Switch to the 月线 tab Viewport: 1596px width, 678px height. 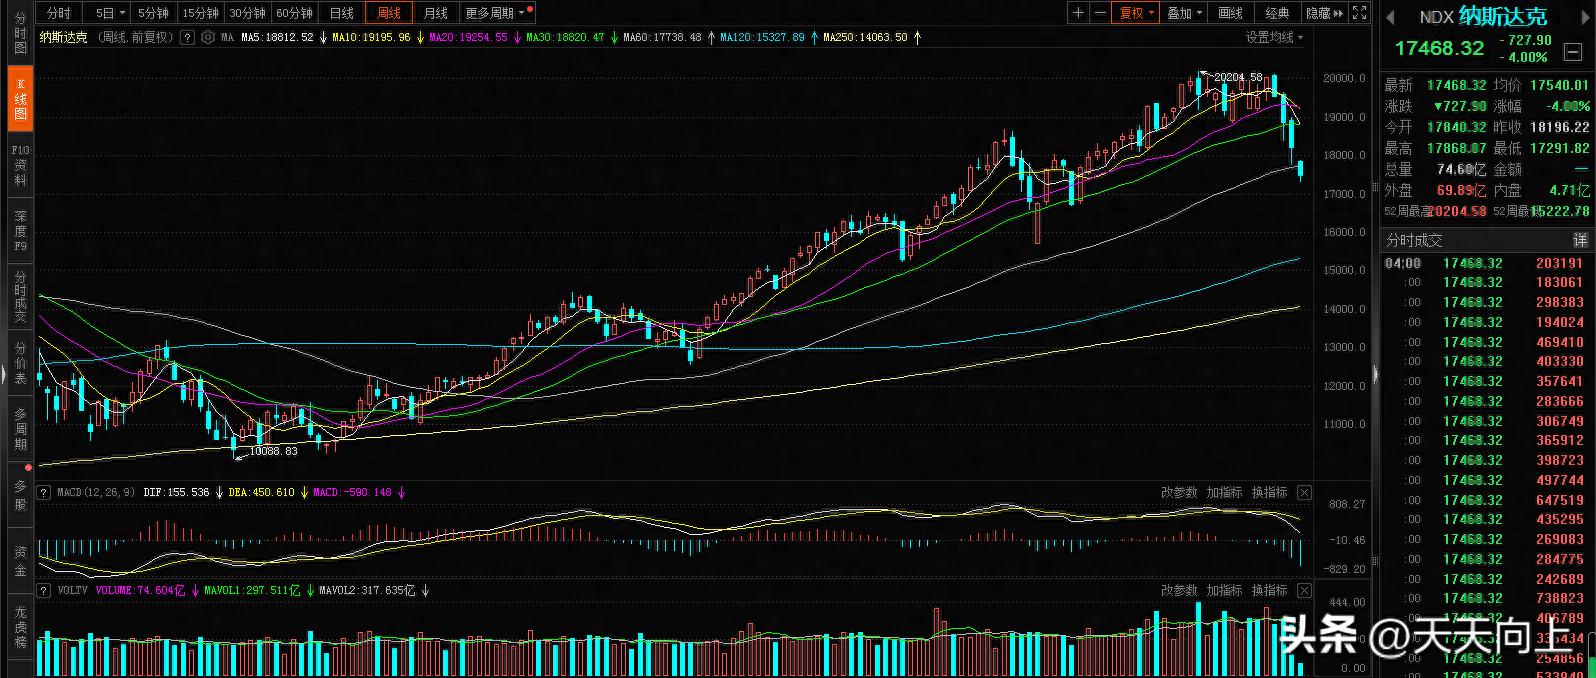436,13
